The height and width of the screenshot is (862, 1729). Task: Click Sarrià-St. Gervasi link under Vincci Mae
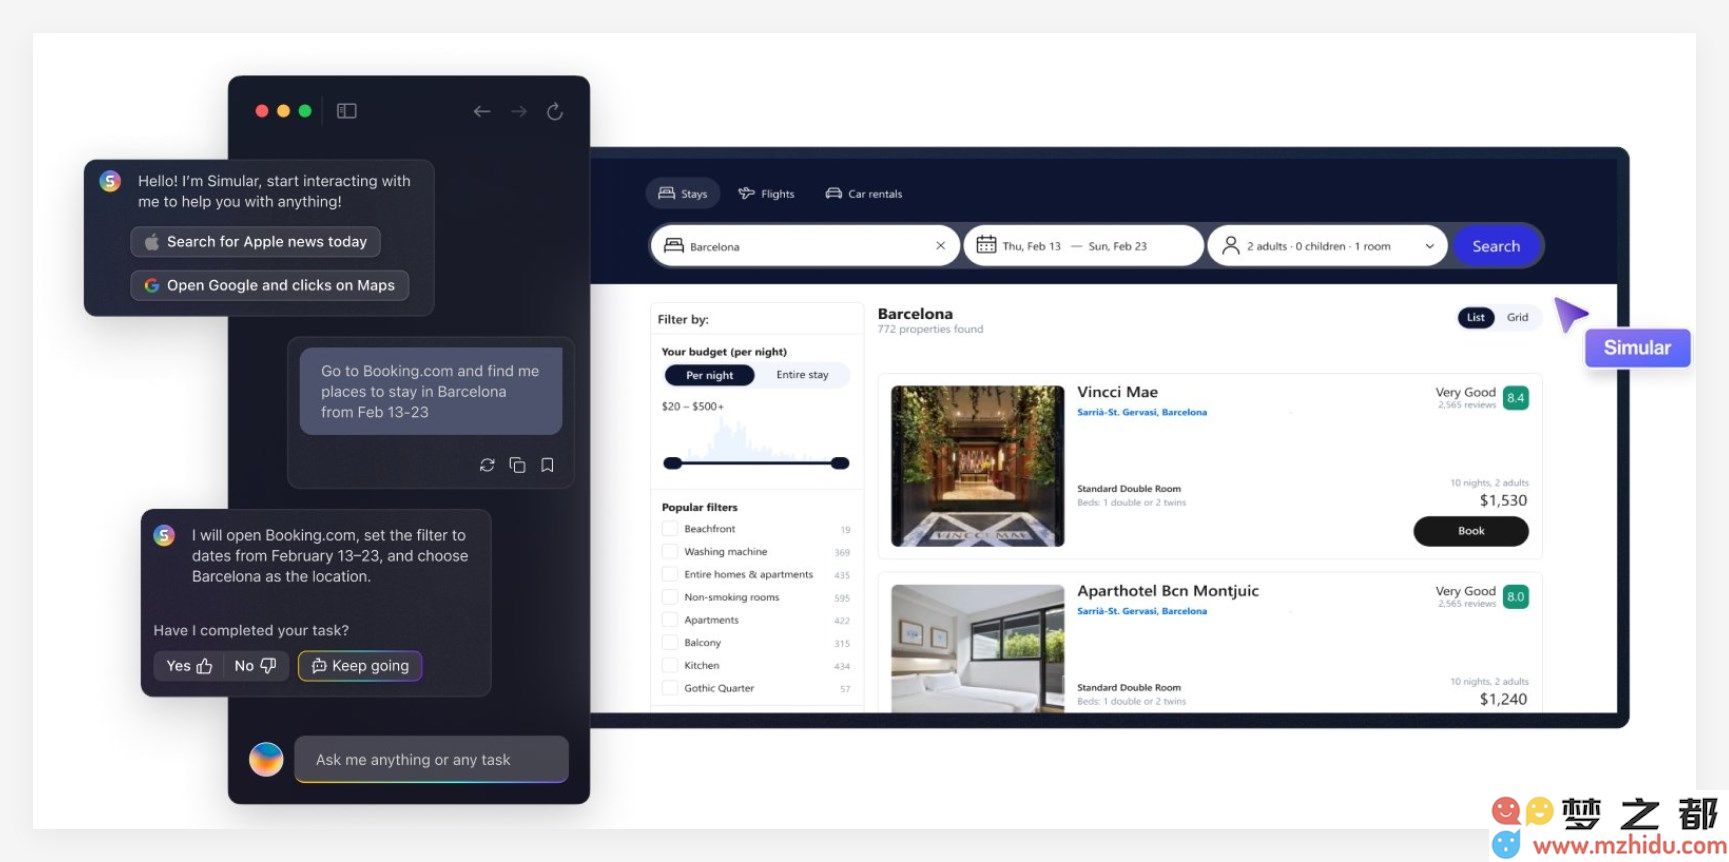(1142, 413)
